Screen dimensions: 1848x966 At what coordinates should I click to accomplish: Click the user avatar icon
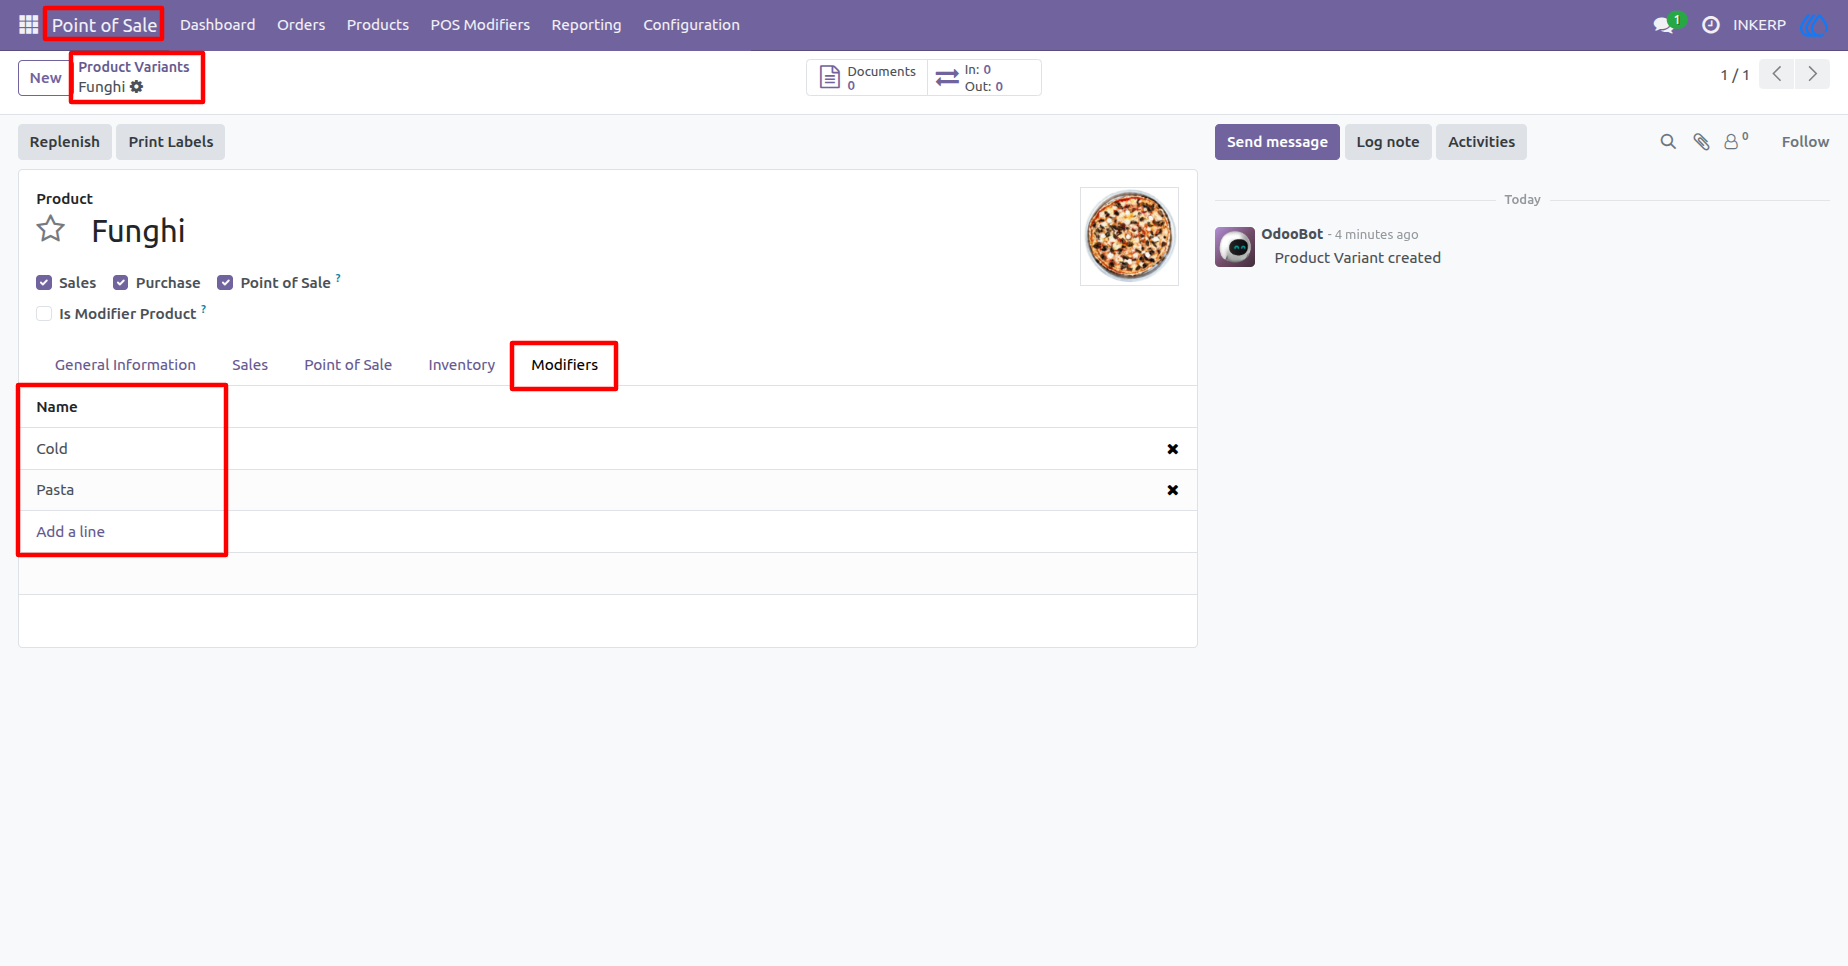[1813, 25]
